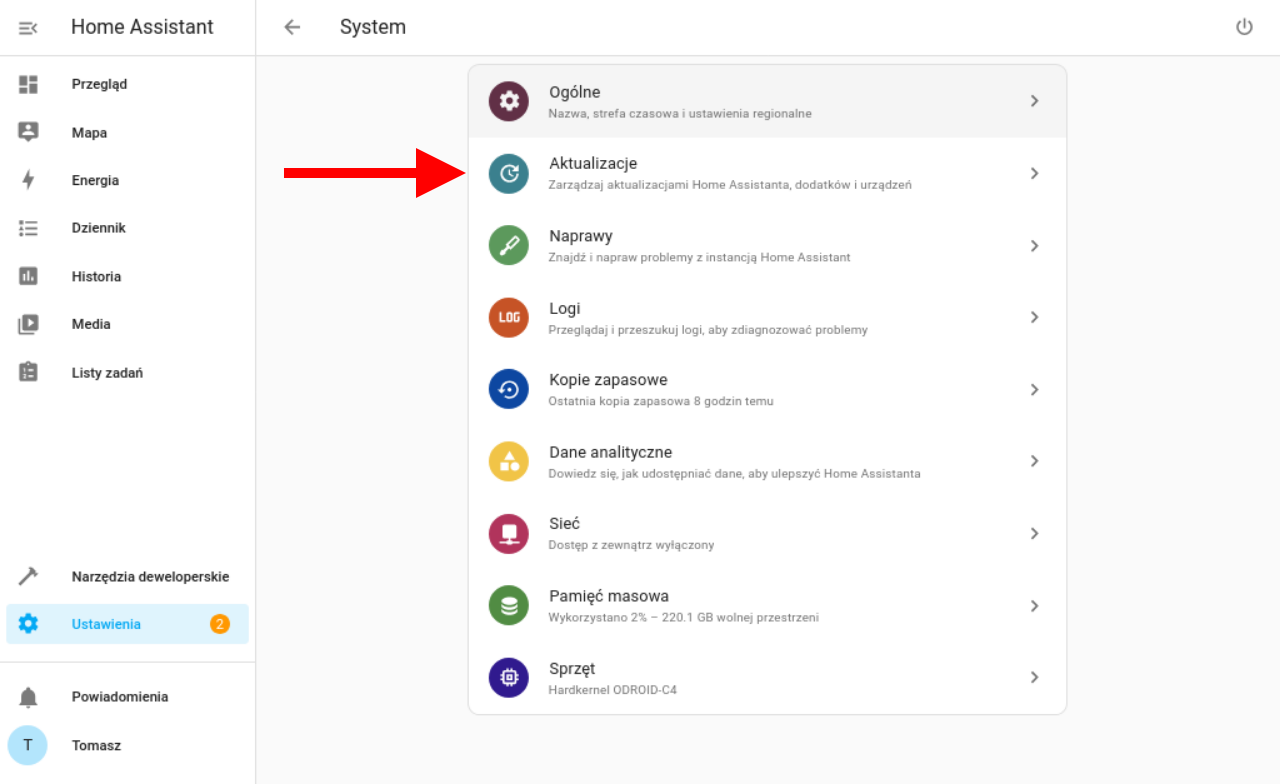Click the Aktualizacje update icon
Screen dimensions: 1280x784
[x=508, y=173]
